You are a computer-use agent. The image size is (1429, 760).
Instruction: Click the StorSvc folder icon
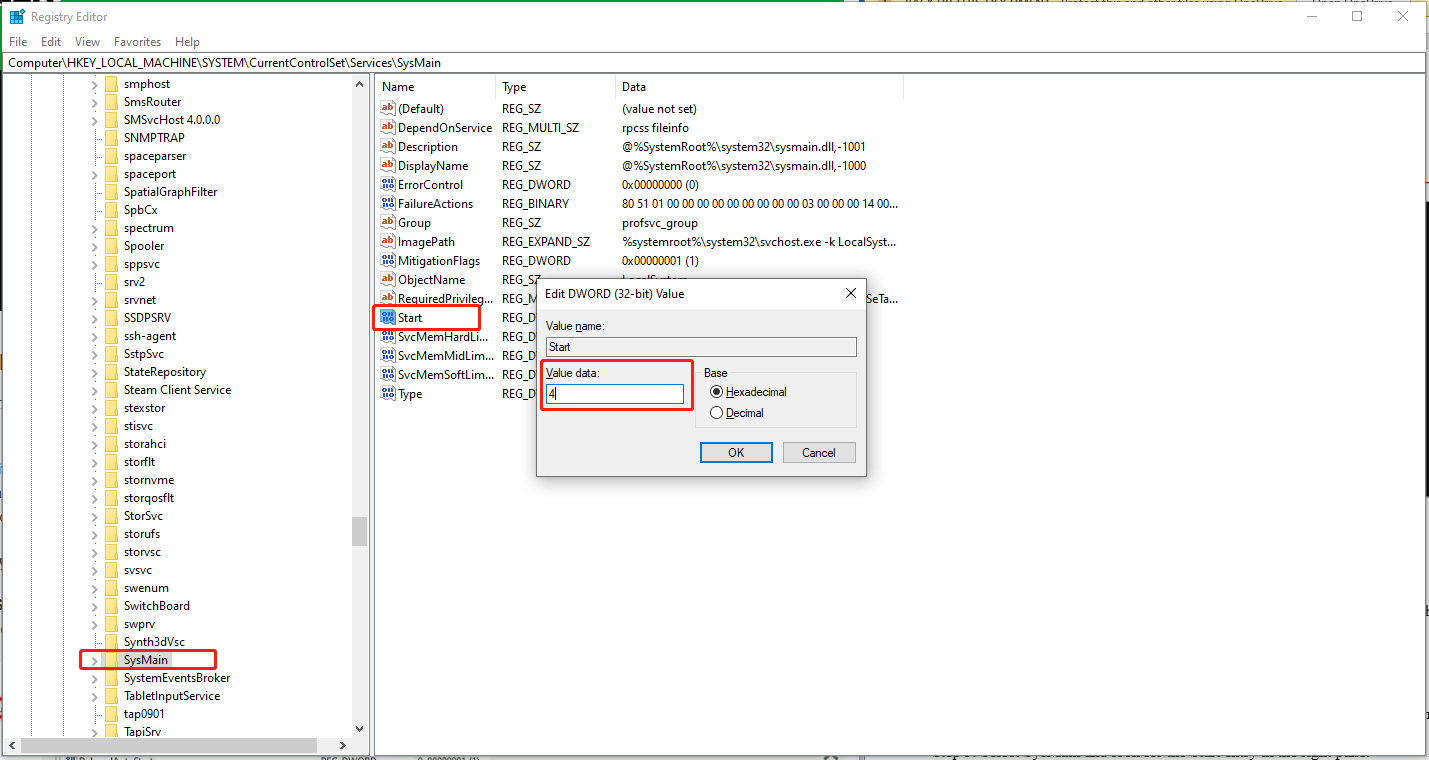click(111, 516)
